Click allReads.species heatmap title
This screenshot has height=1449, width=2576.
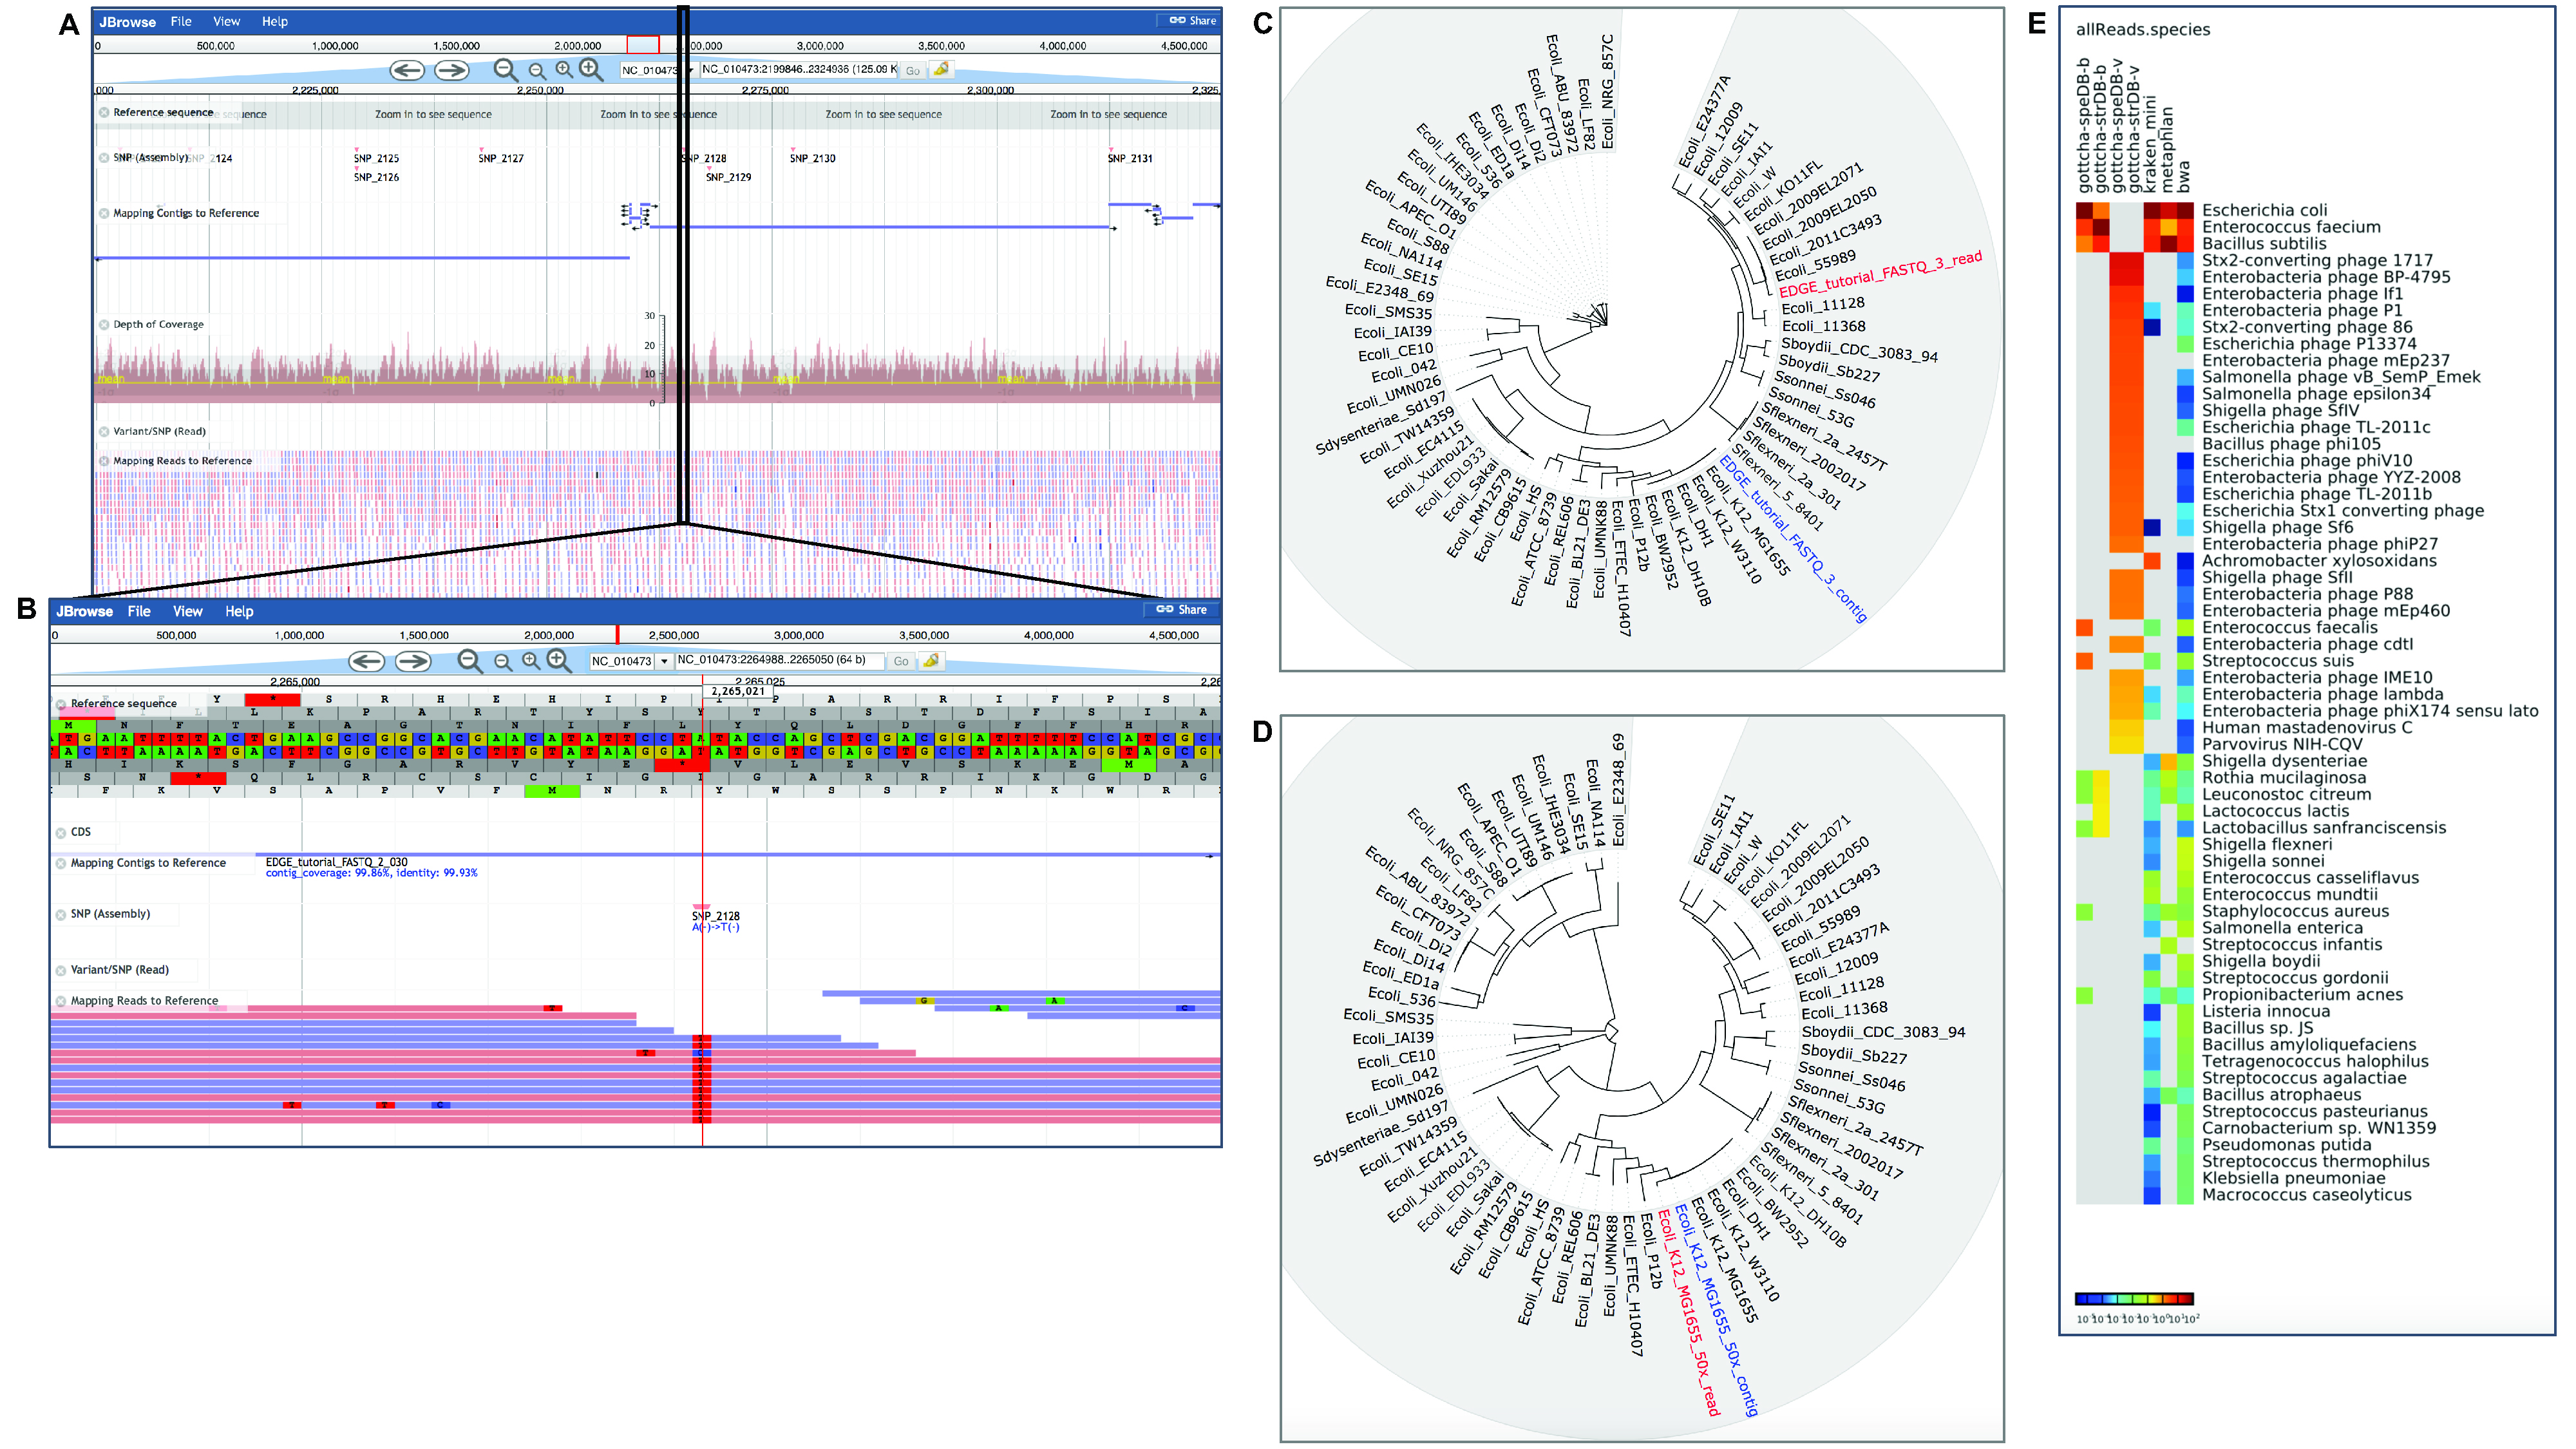click(2142, 30)
